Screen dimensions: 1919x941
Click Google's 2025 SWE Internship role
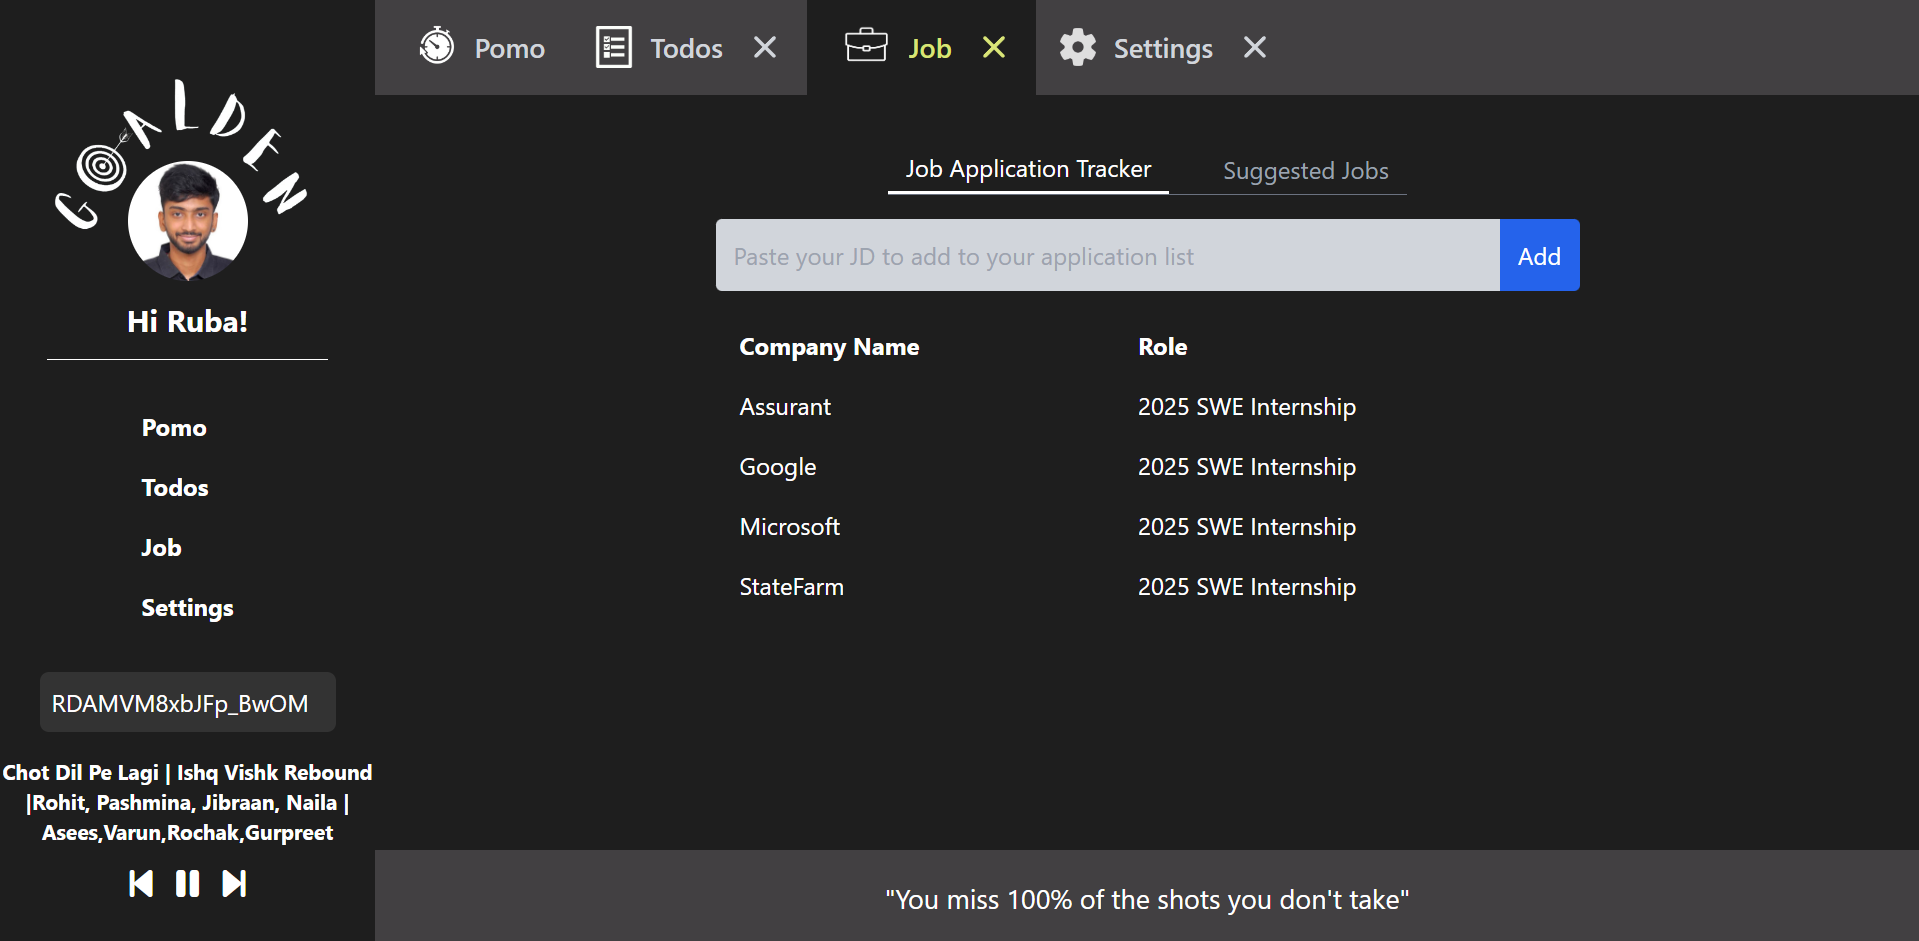coord(1247,467)
